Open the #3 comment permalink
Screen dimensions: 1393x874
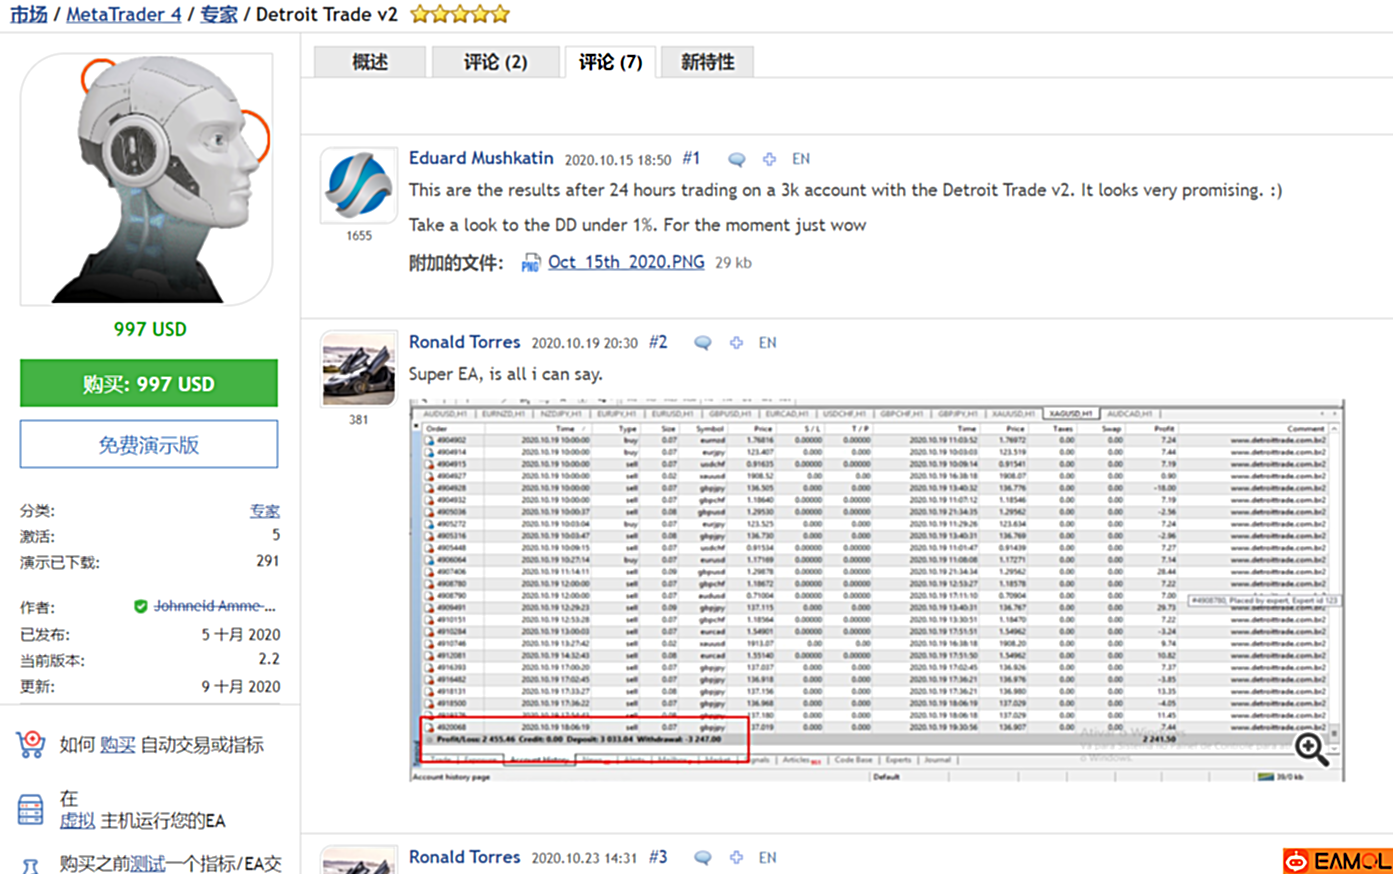click(657, 857)
